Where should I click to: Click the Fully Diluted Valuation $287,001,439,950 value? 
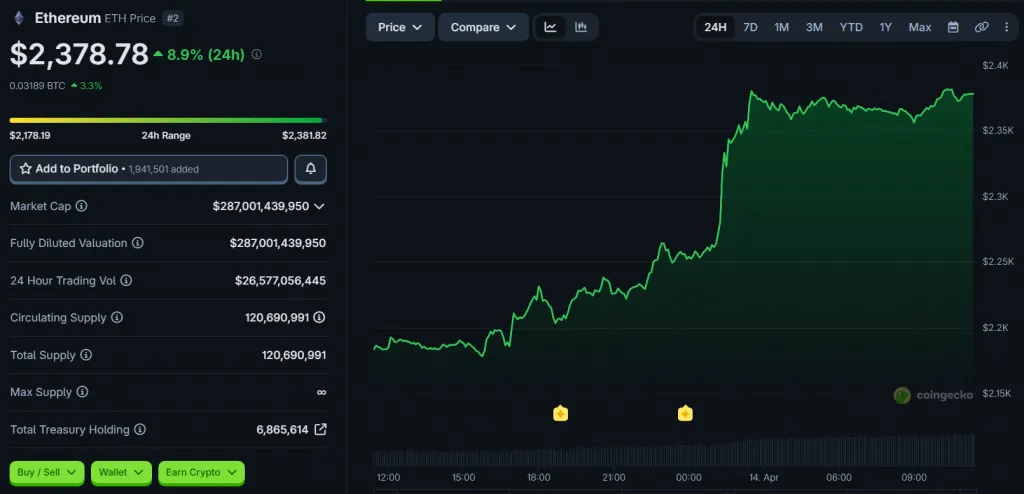(278, 243)
